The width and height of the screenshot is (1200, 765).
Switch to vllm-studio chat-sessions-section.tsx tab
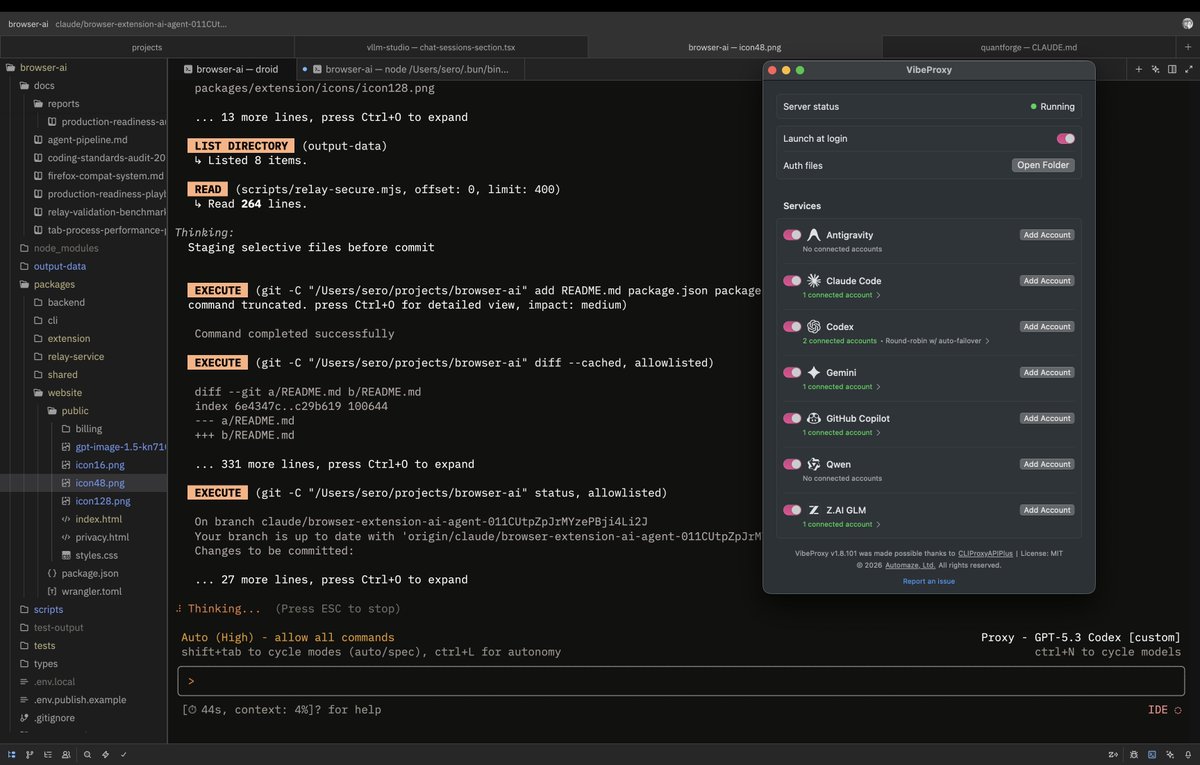(441, 47)
